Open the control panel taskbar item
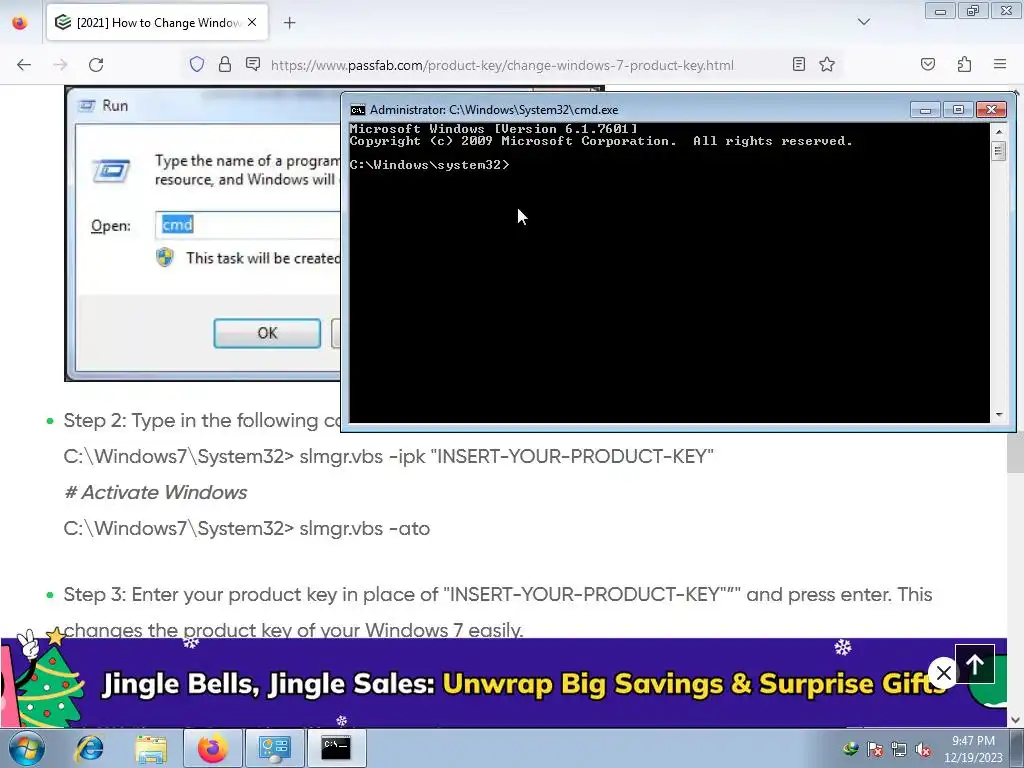The width and height of the screenshot is (1024, 768). (274, 748)
